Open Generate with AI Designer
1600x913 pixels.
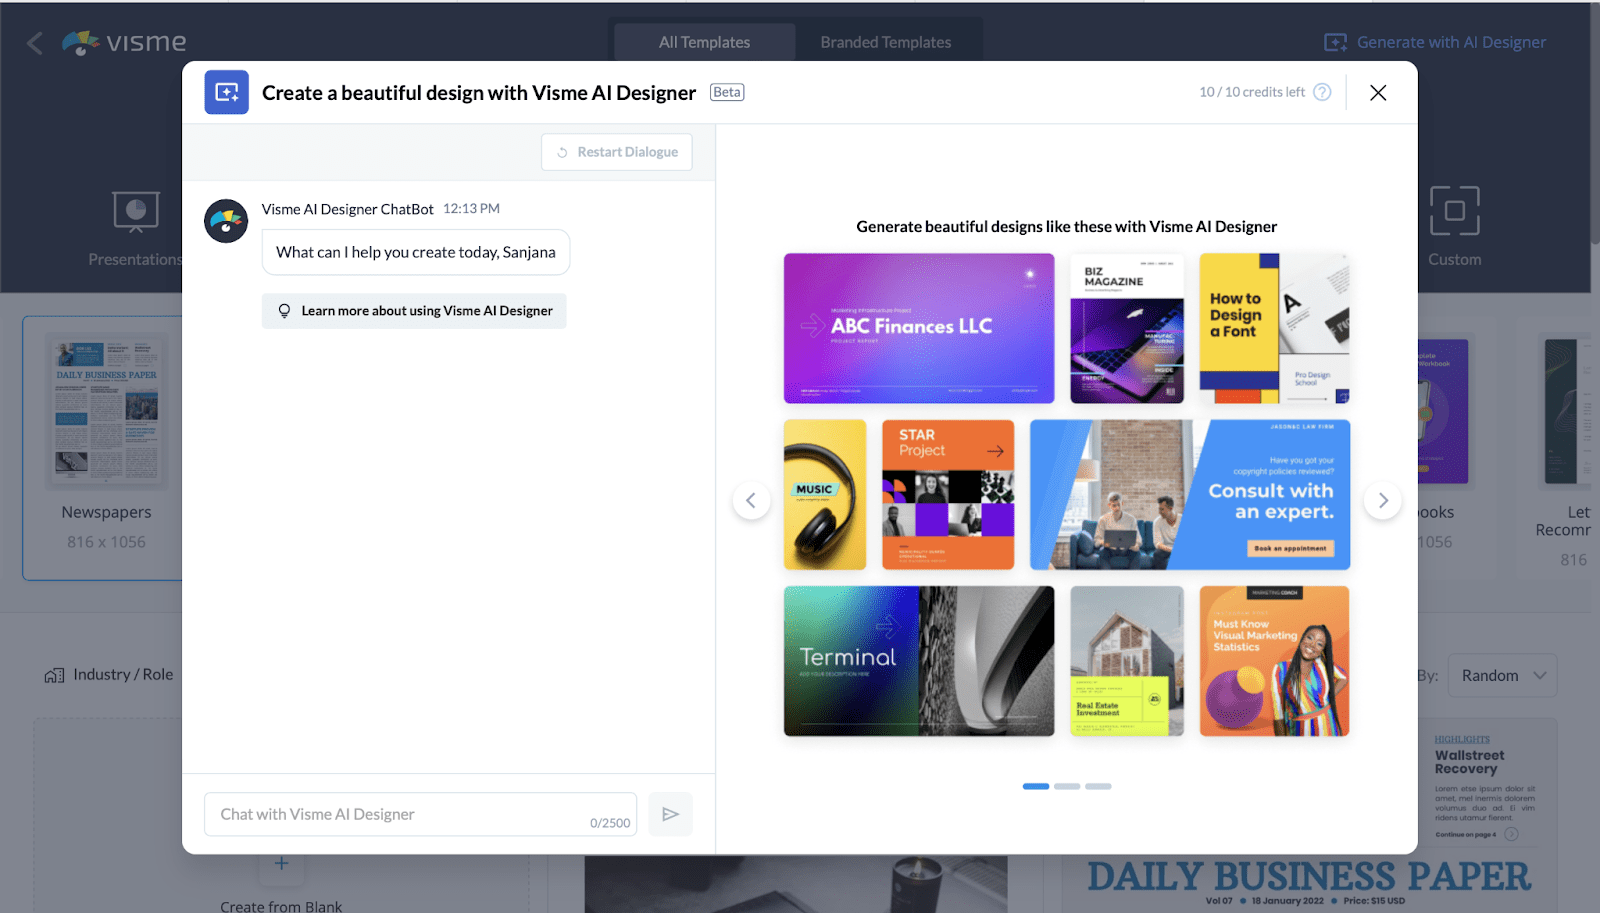1437,41
